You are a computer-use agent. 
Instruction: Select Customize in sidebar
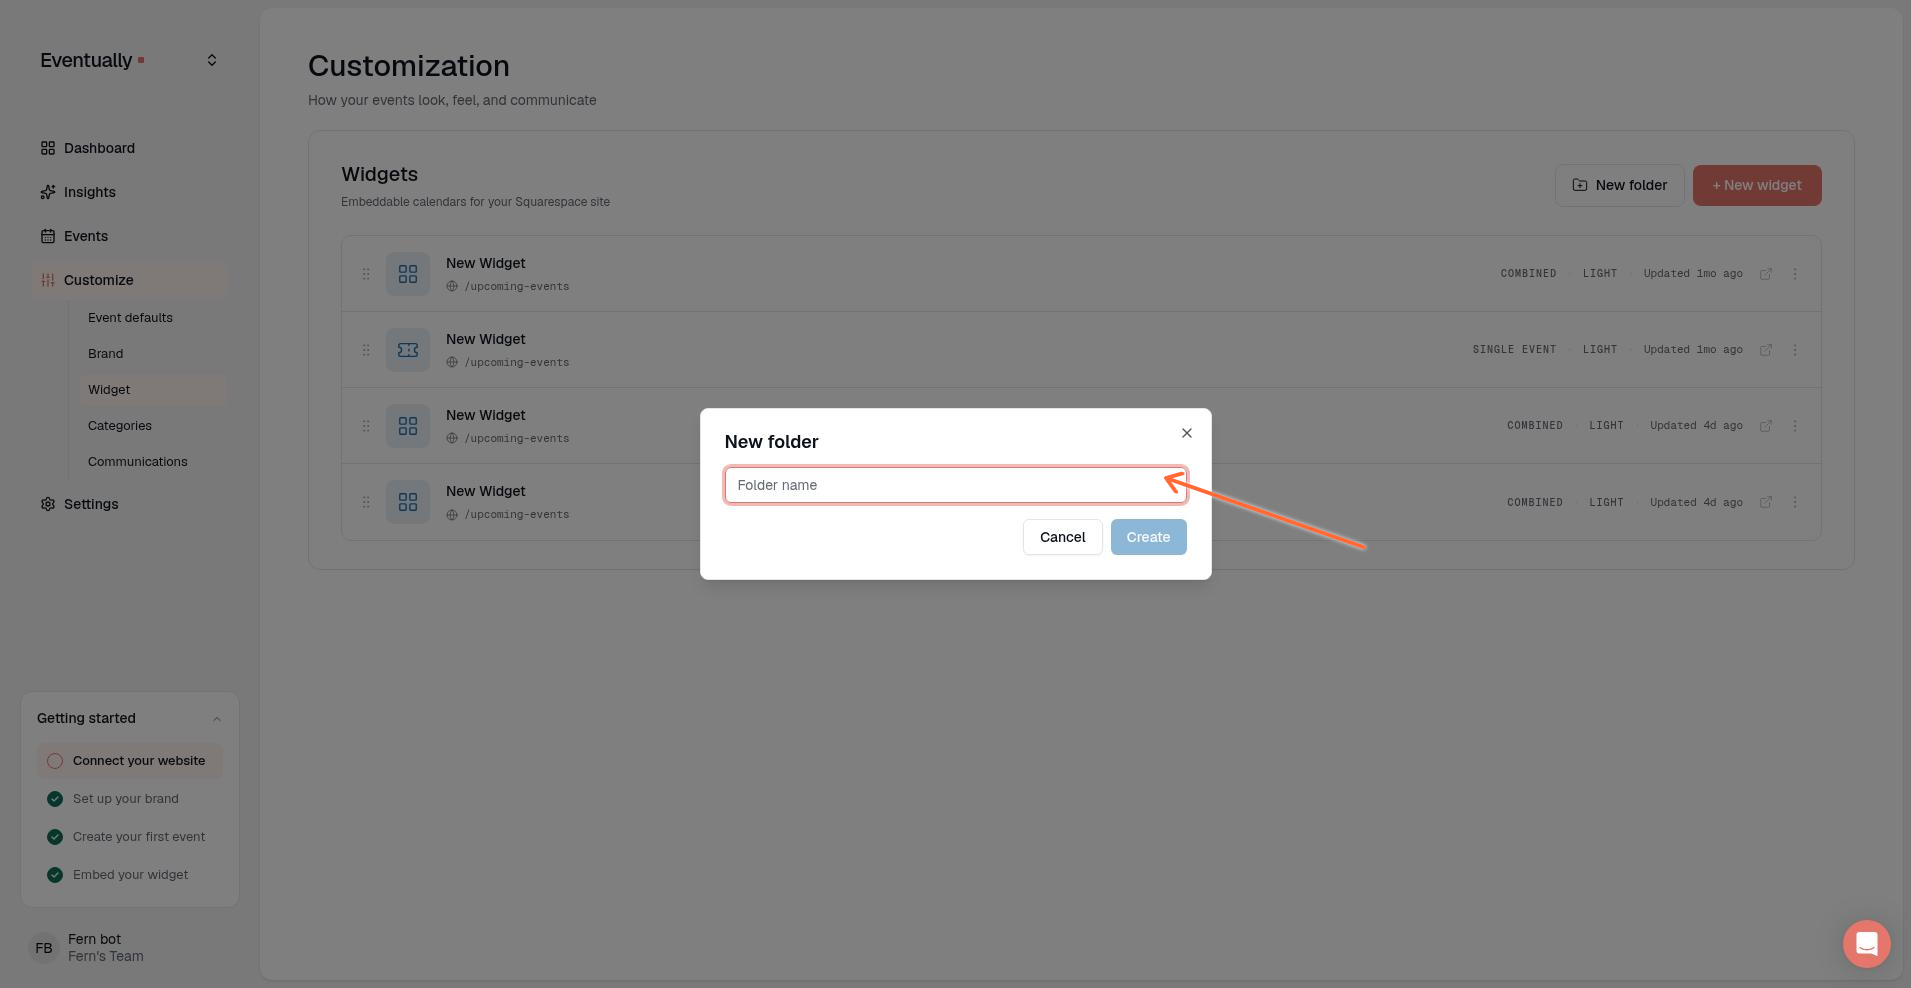tap(130, 280)
